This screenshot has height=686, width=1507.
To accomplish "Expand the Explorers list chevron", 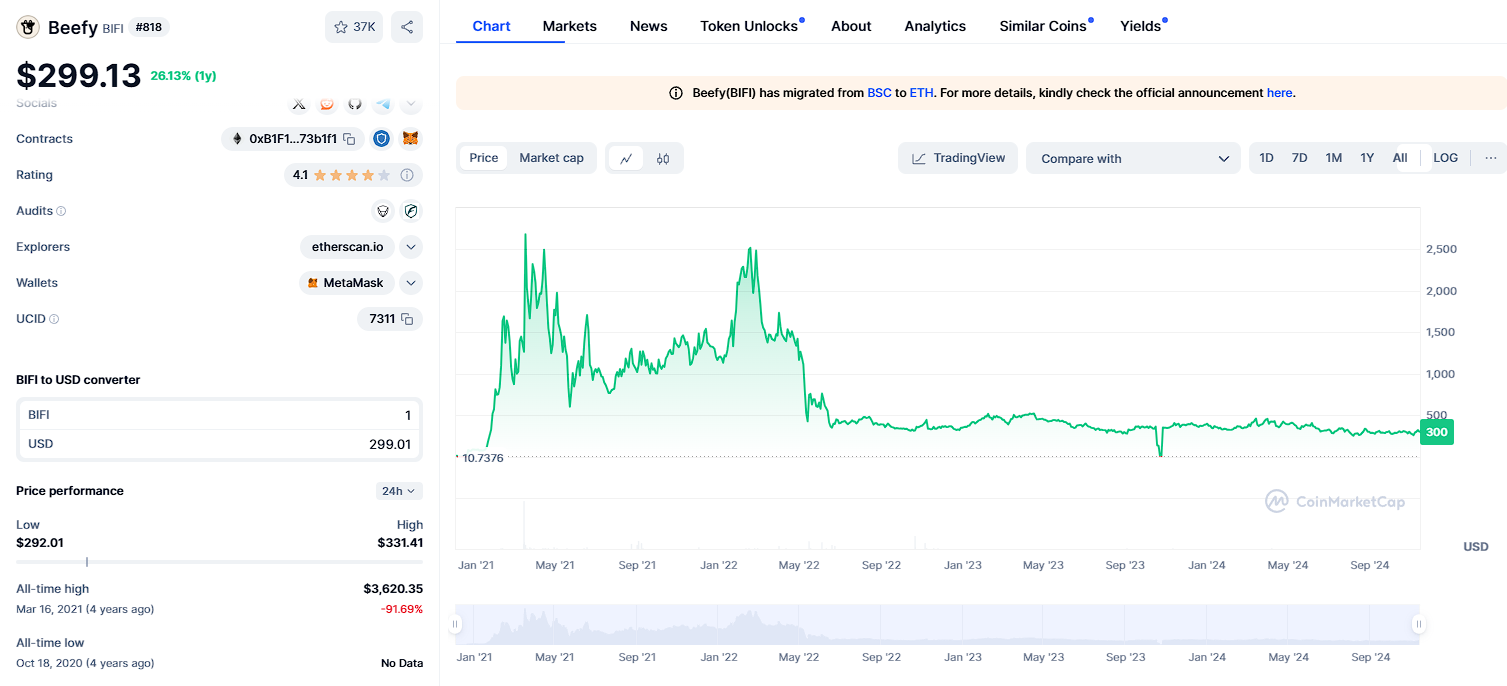I will coord(410,247).
